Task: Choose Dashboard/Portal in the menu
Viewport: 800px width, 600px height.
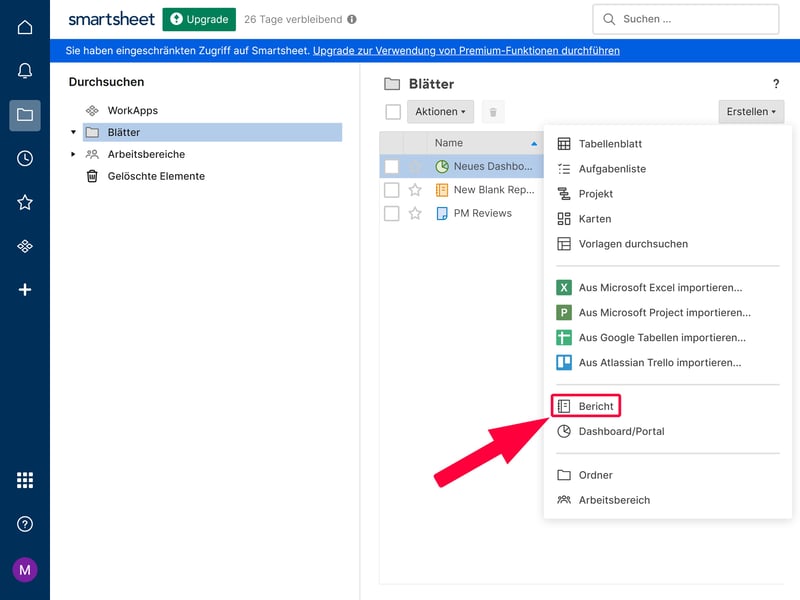Action: click(621, 431)
